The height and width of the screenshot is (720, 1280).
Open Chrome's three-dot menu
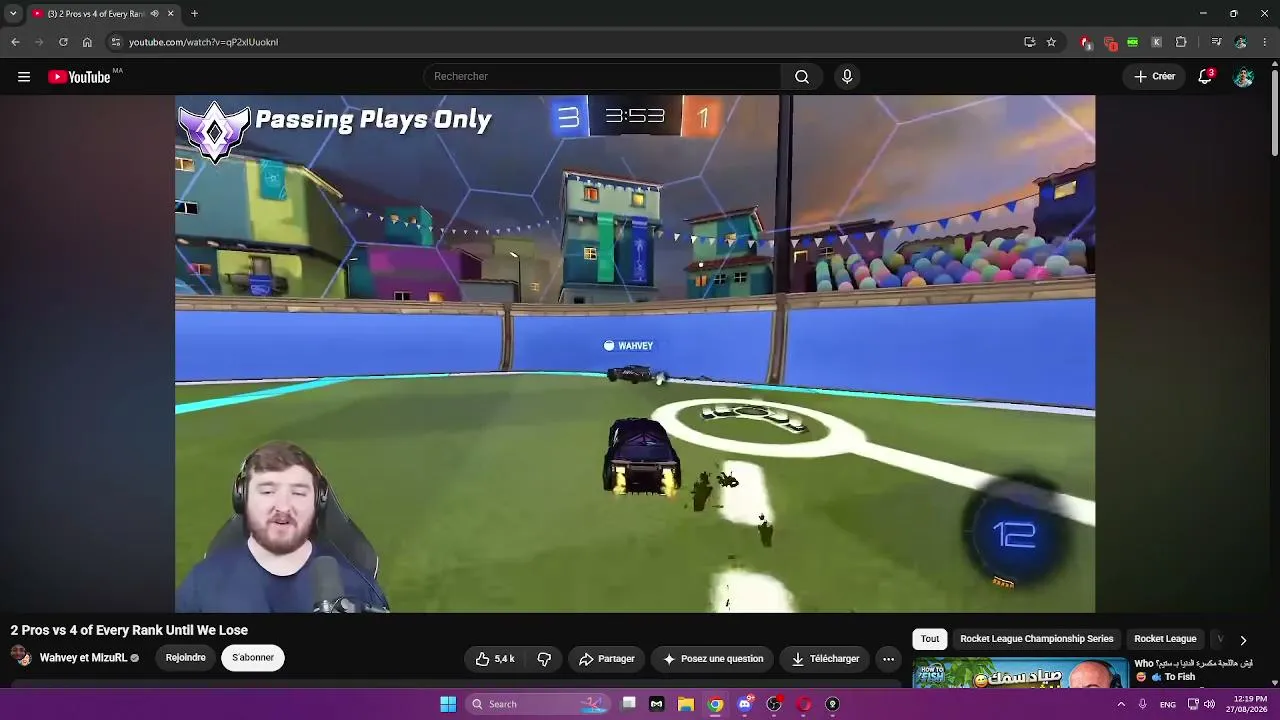(1266, 42)
